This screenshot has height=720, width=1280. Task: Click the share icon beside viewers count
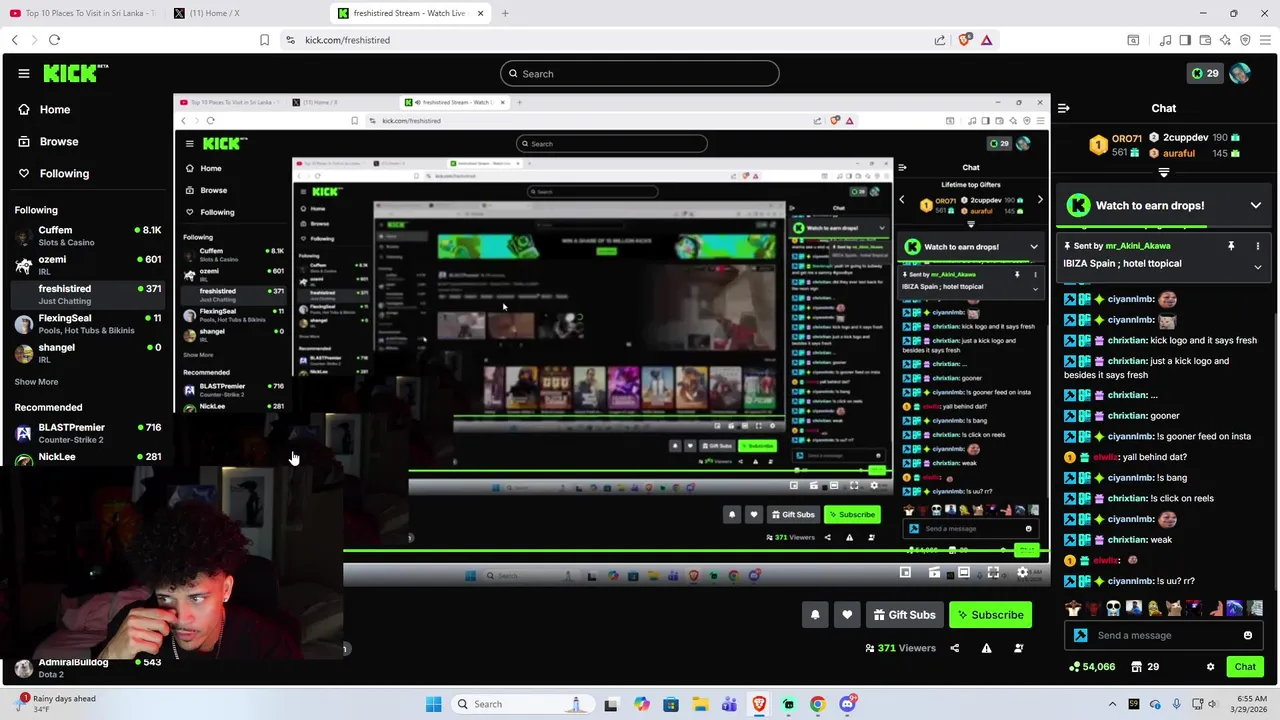[x=955, y=648]
